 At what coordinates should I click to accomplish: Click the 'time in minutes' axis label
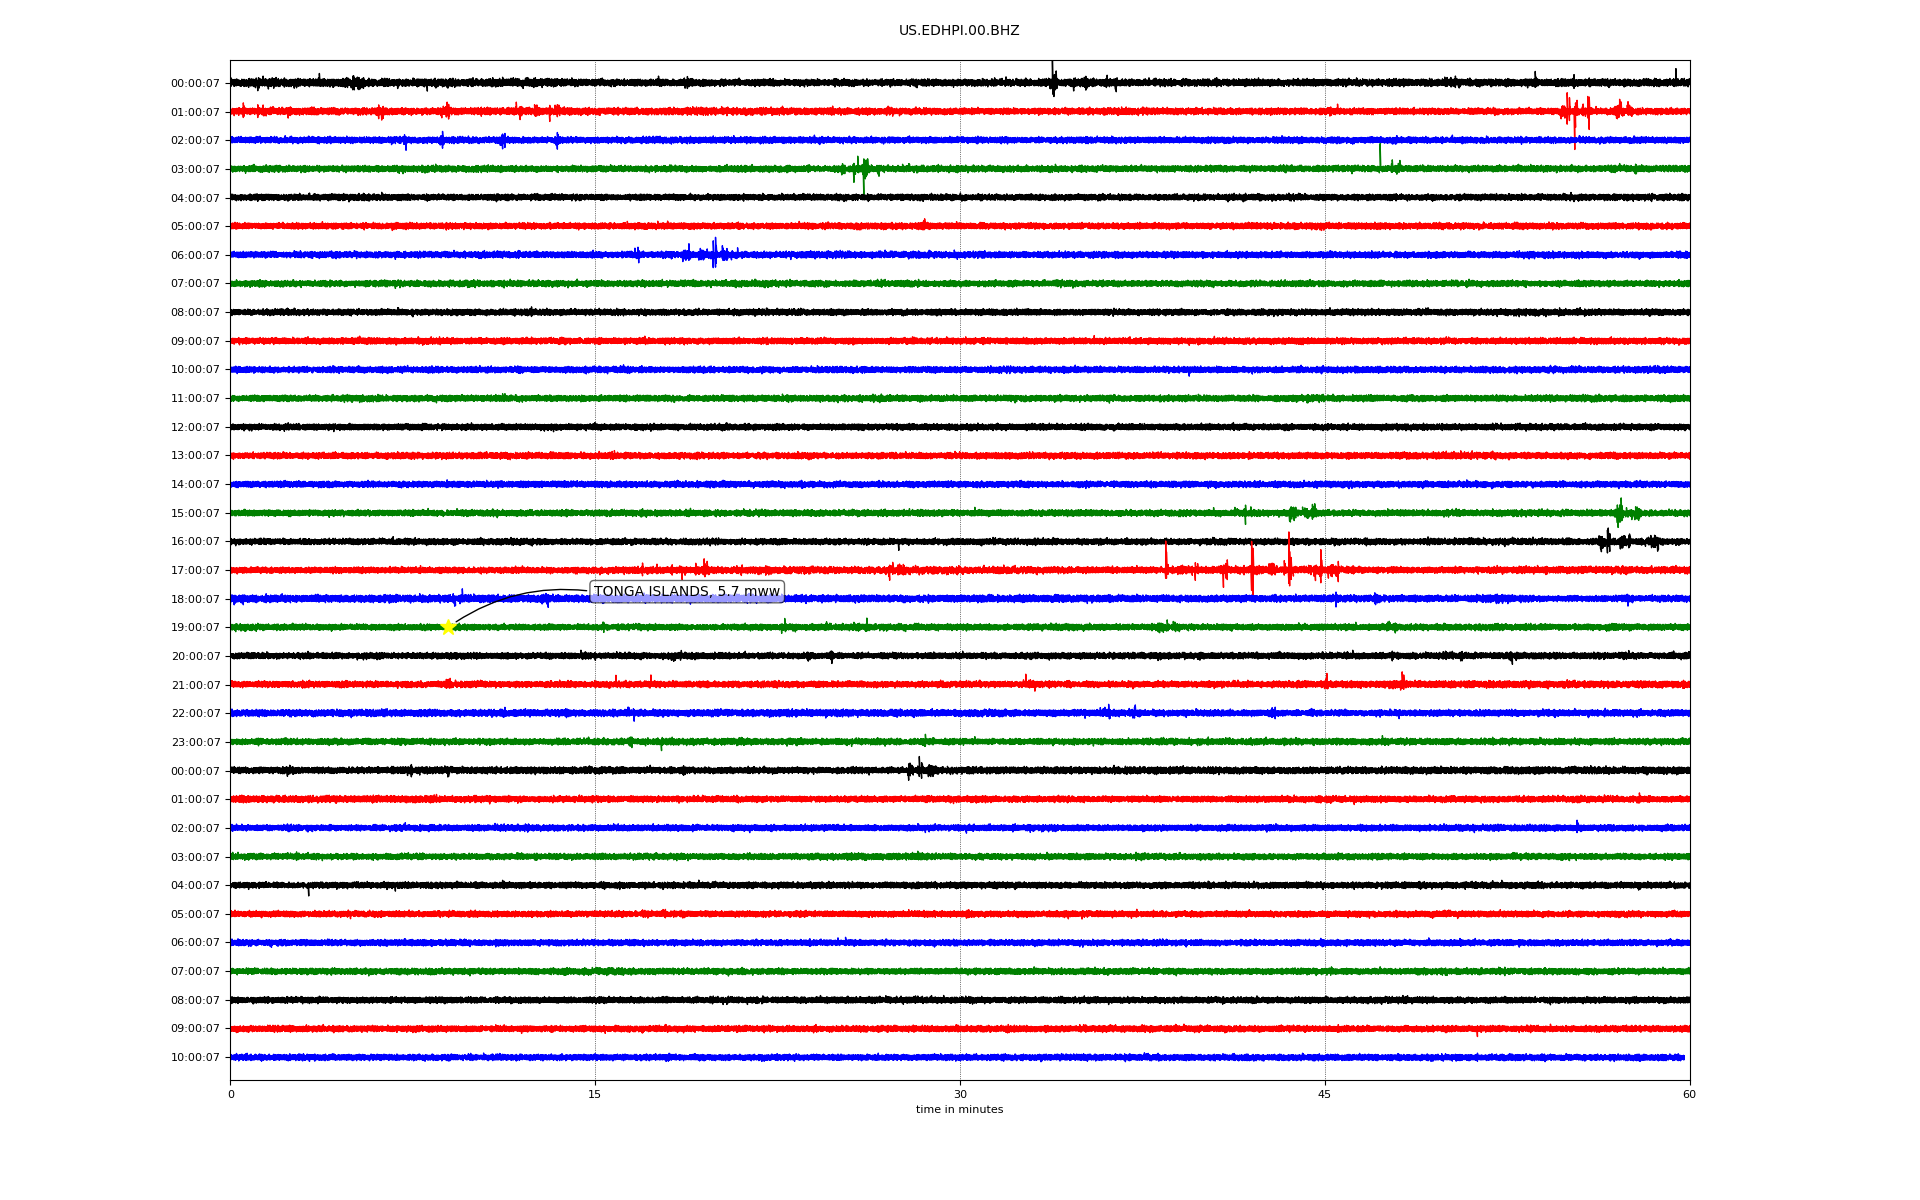958,1109
